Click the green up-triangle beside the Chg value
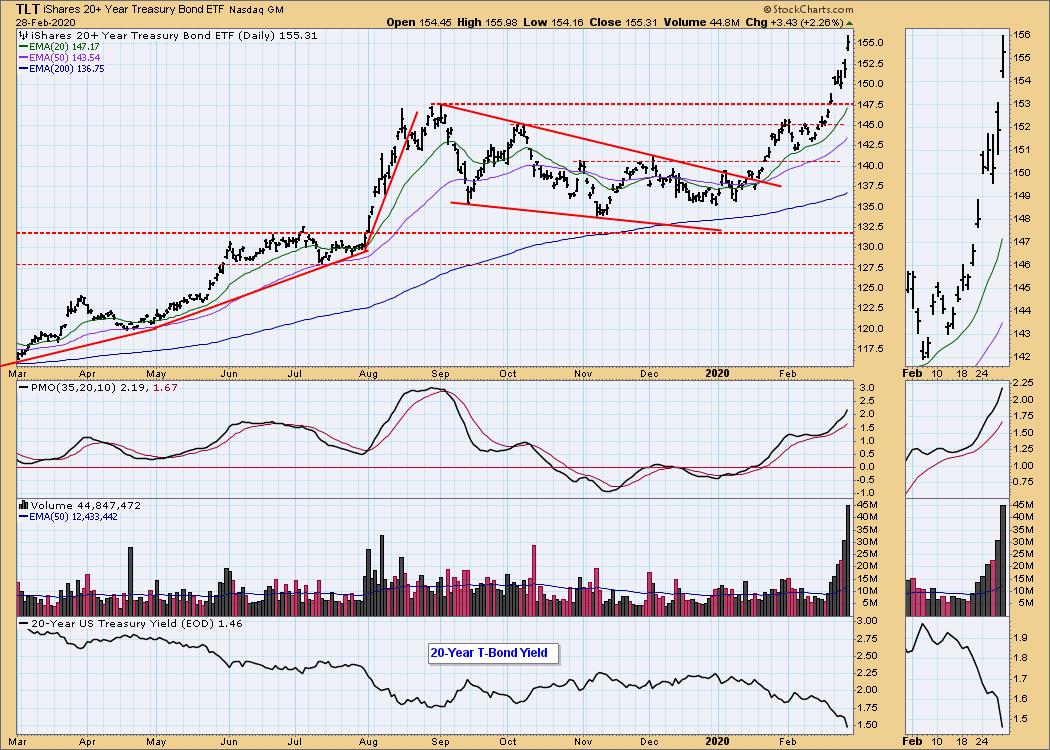1050x750 pixels. pyautogui.click(x=849, y=22)
